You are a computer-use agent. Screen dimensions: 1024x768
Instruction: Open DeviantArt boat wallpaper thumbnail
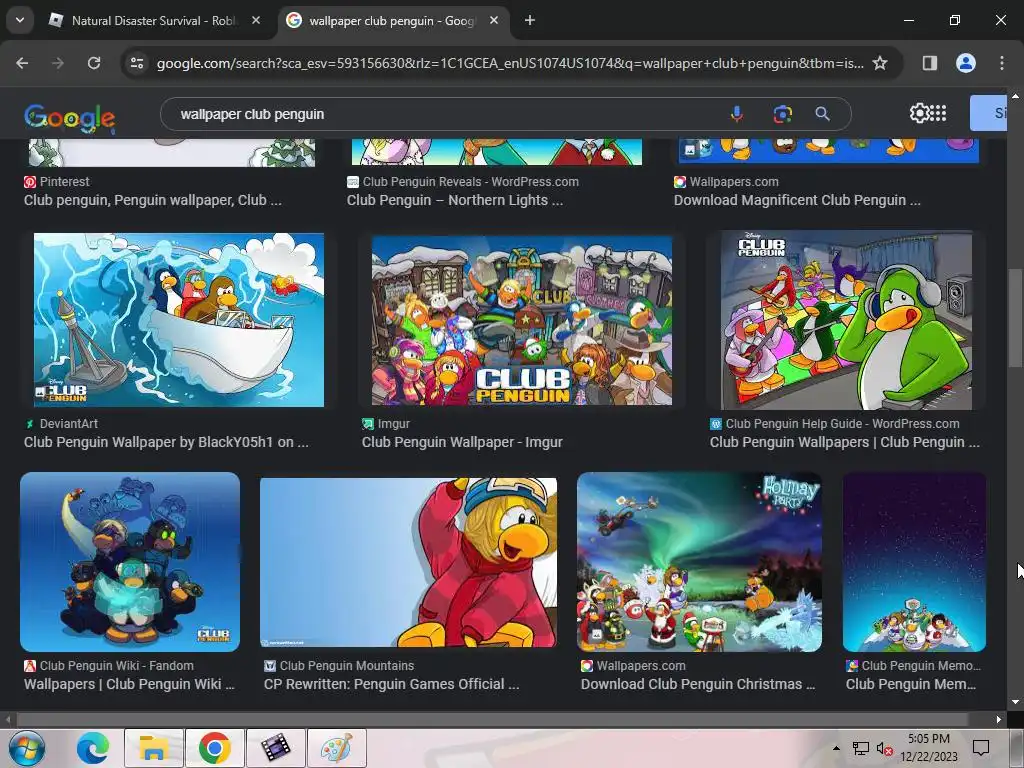[x=178, y=320]
